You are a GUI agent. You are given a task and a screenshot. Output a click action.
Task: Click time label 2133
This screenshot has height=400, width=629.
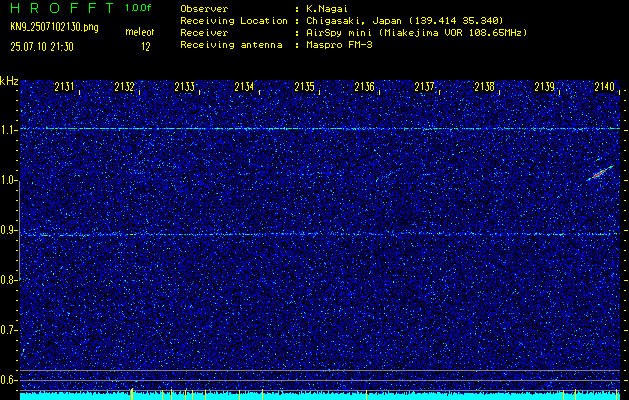(185, 87)
